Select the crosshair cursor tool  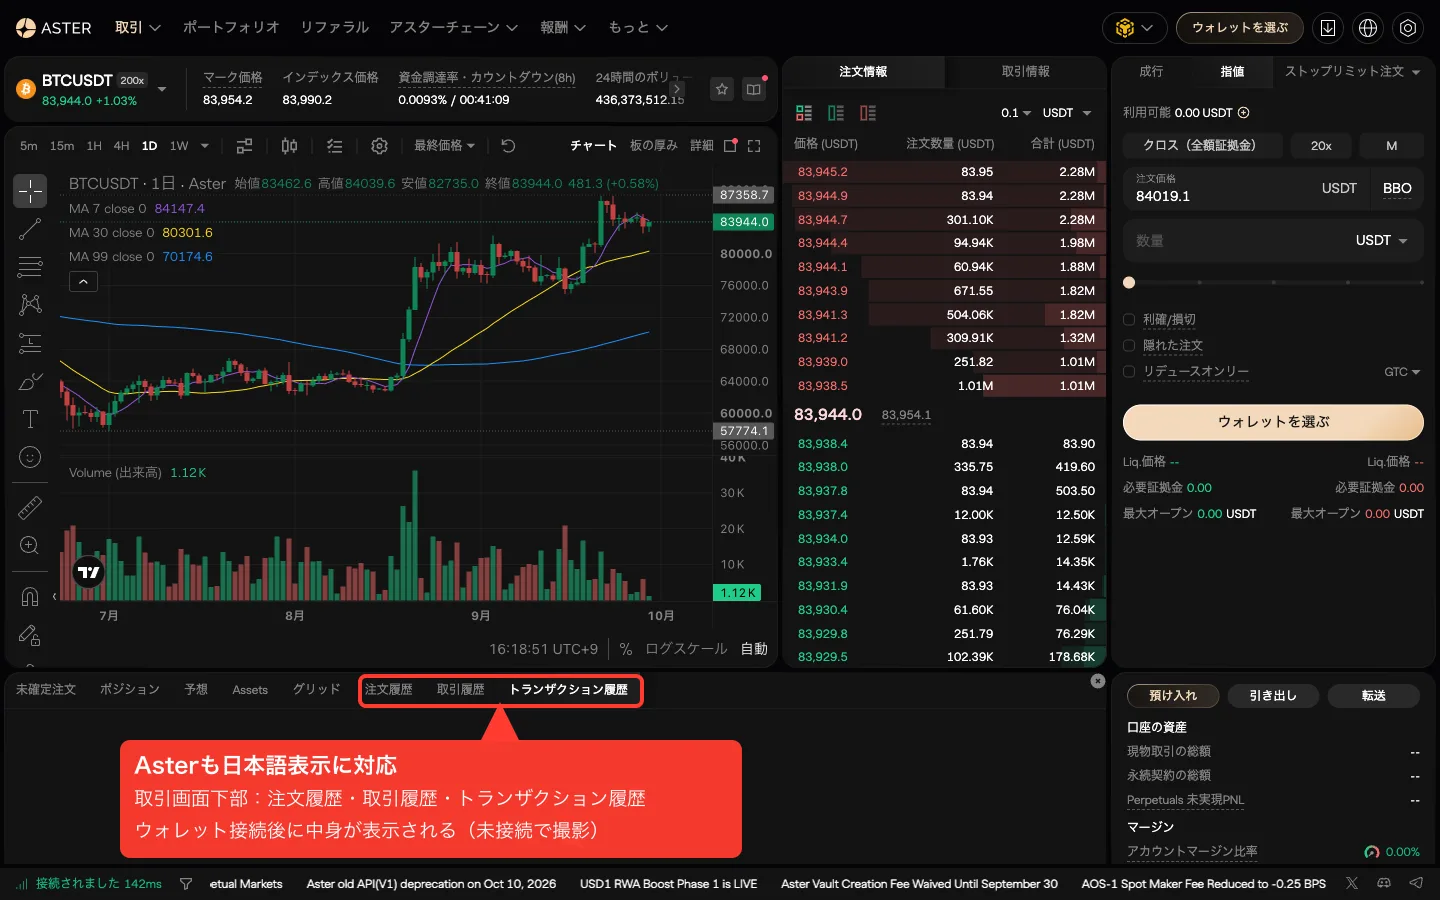[x=30, y=190]
